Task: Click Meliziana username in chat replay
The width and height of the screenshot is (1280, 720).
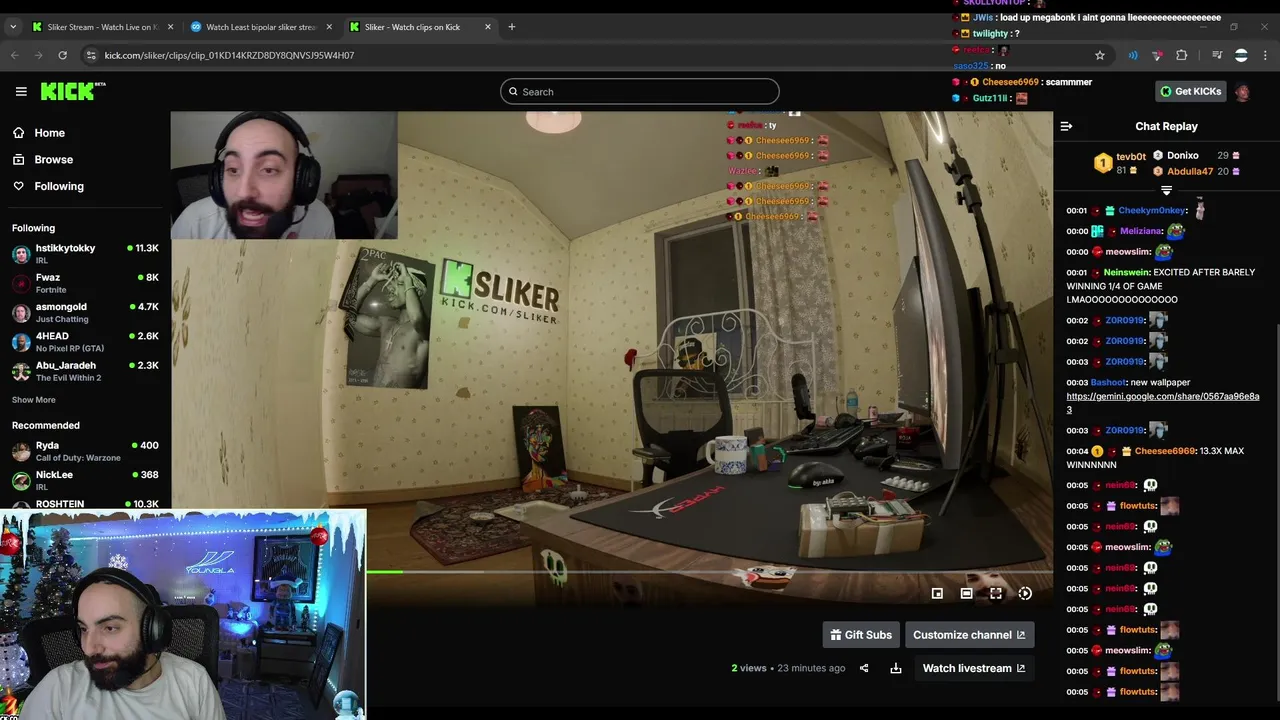Action: pos(1141,231)
